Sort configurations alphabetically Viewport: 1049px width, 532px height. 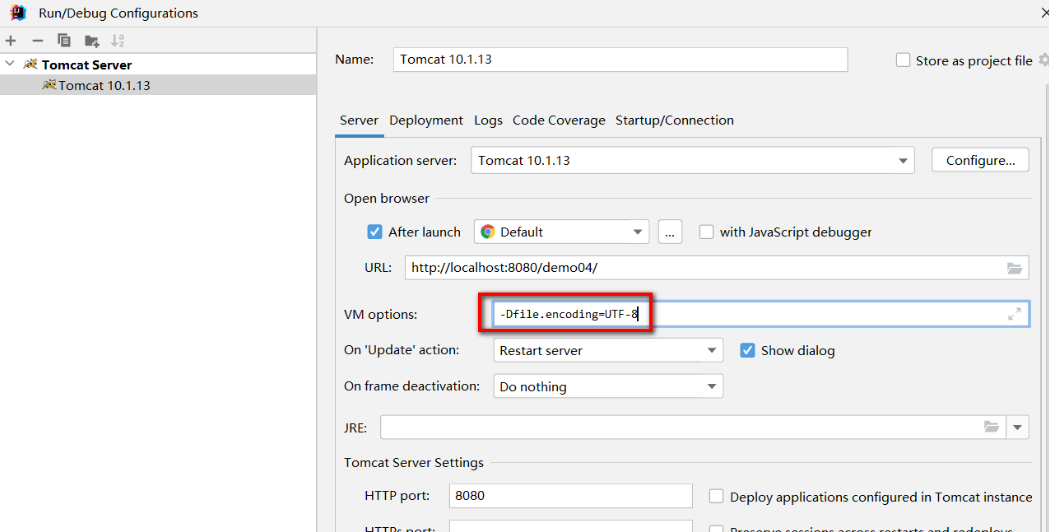[x=118, y=41]
